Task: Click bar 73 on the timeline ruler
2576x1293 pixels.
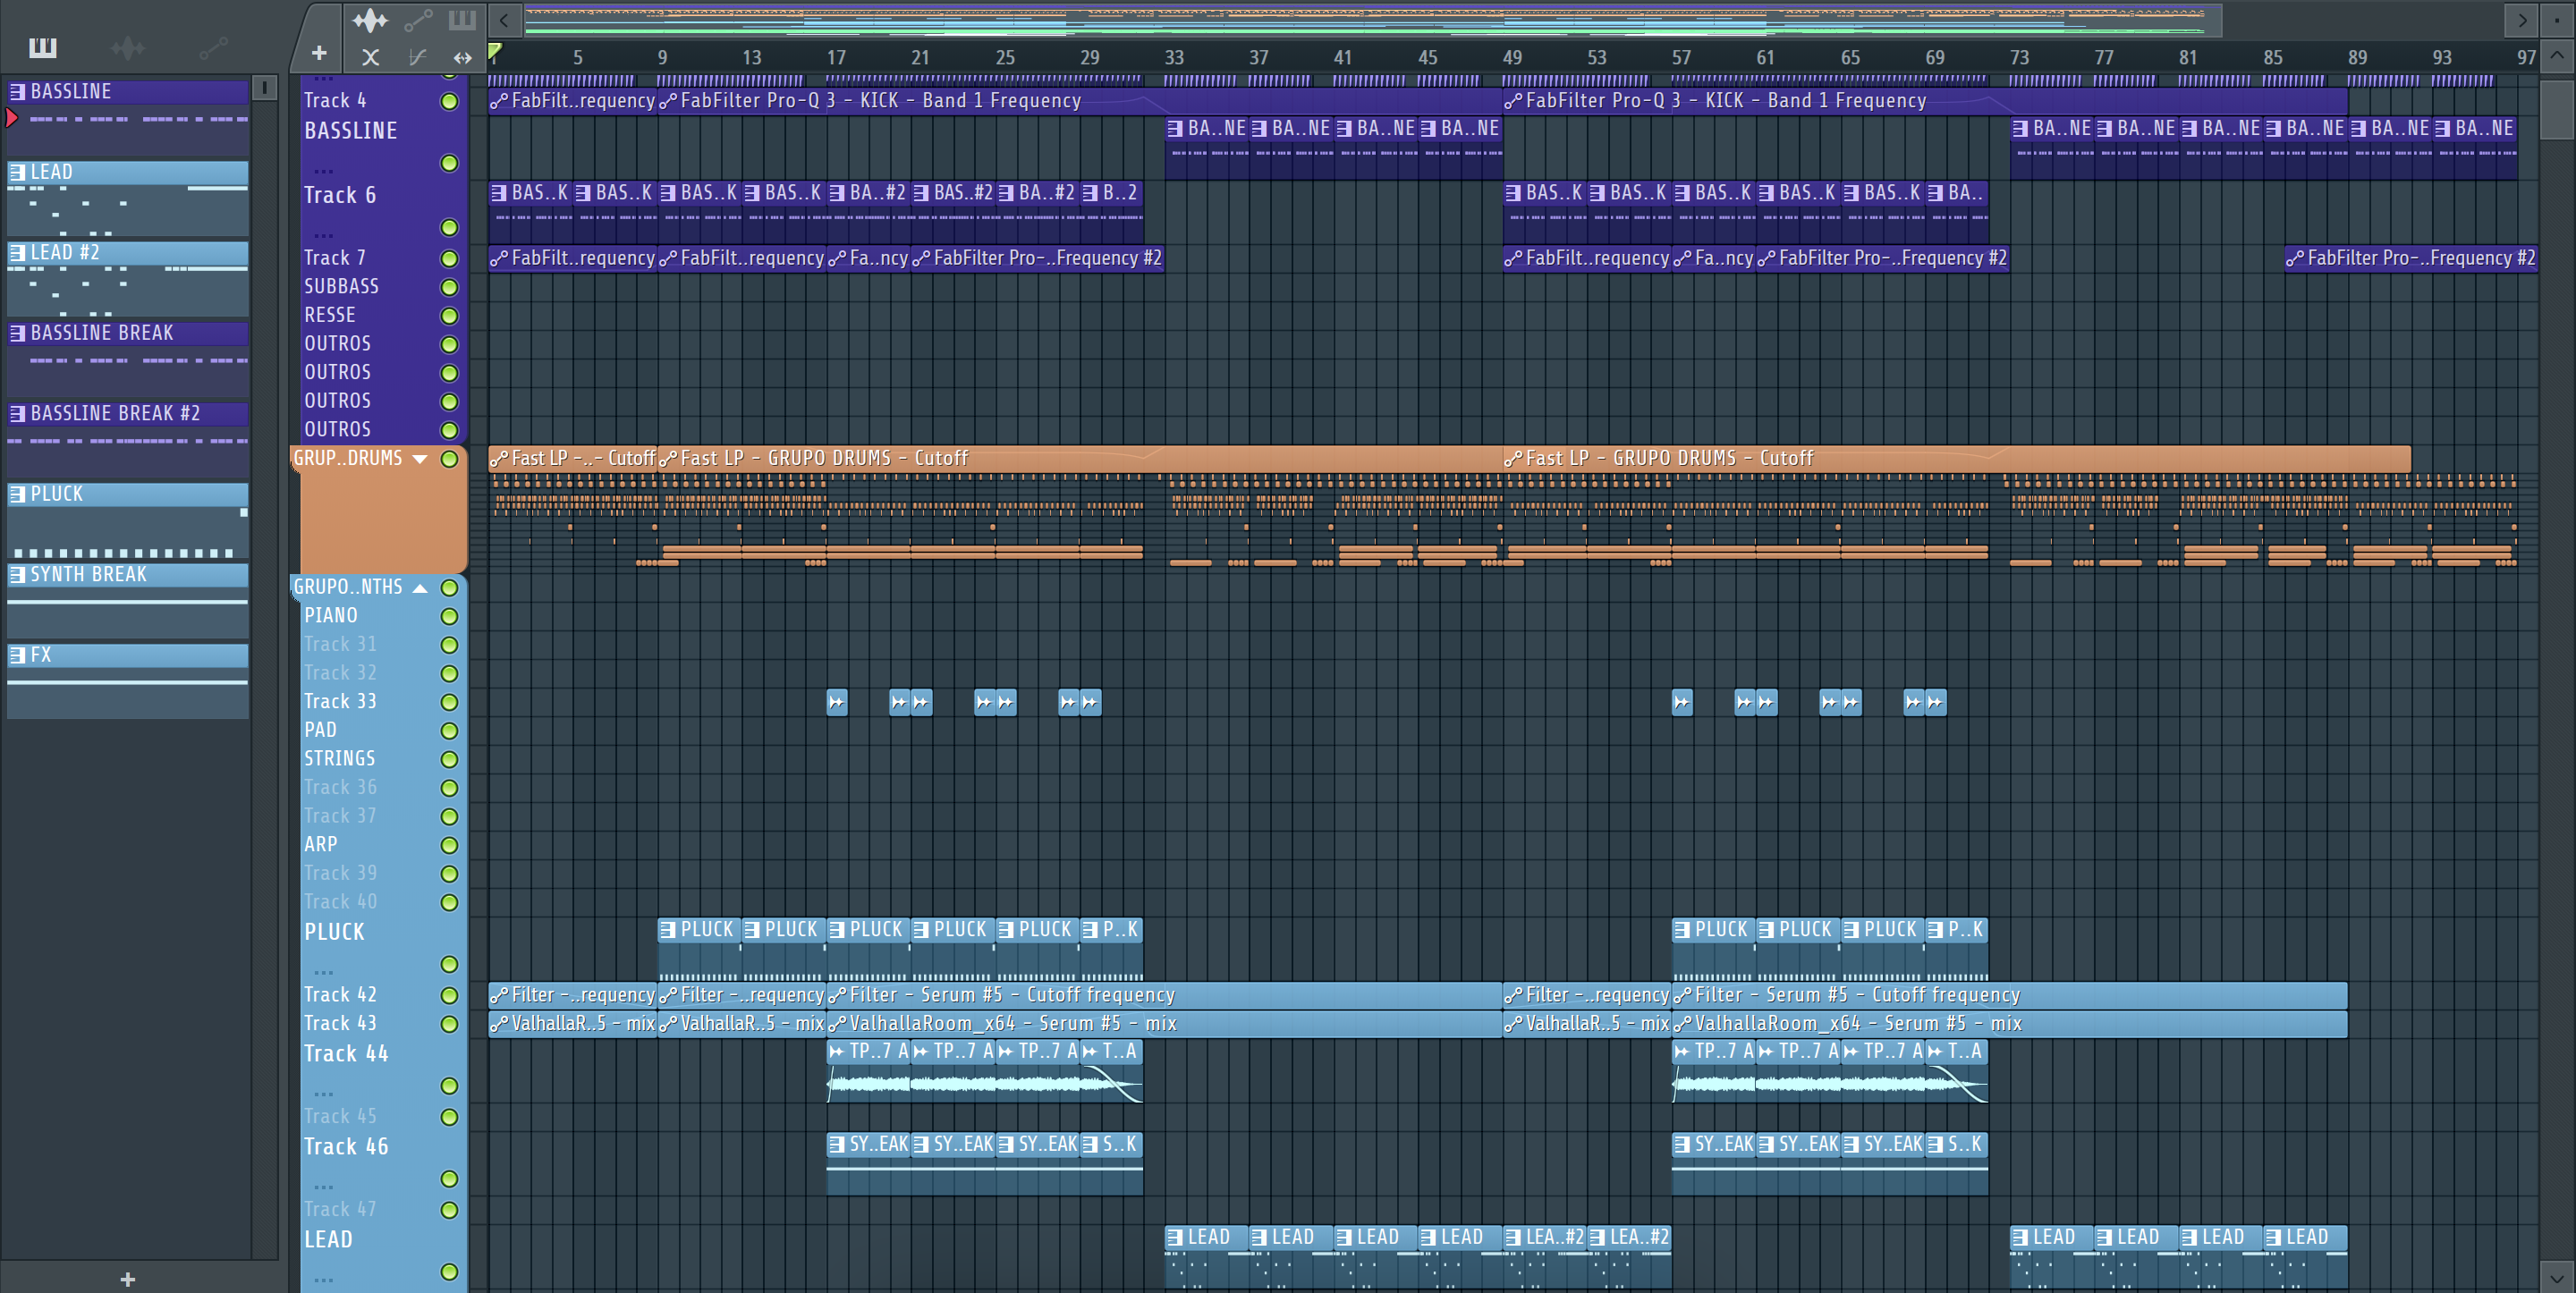Action: point(2019,58)
